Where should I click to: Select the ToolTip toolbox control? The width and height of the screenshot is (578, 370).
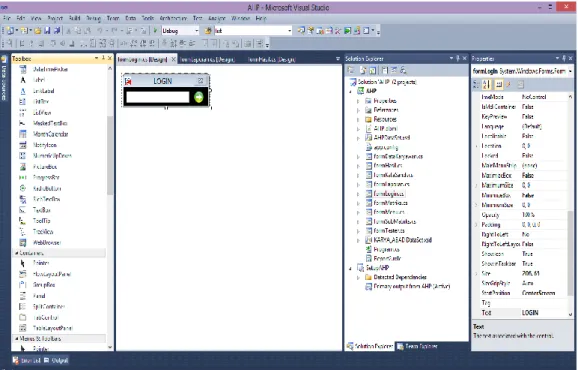coord(41,221)
